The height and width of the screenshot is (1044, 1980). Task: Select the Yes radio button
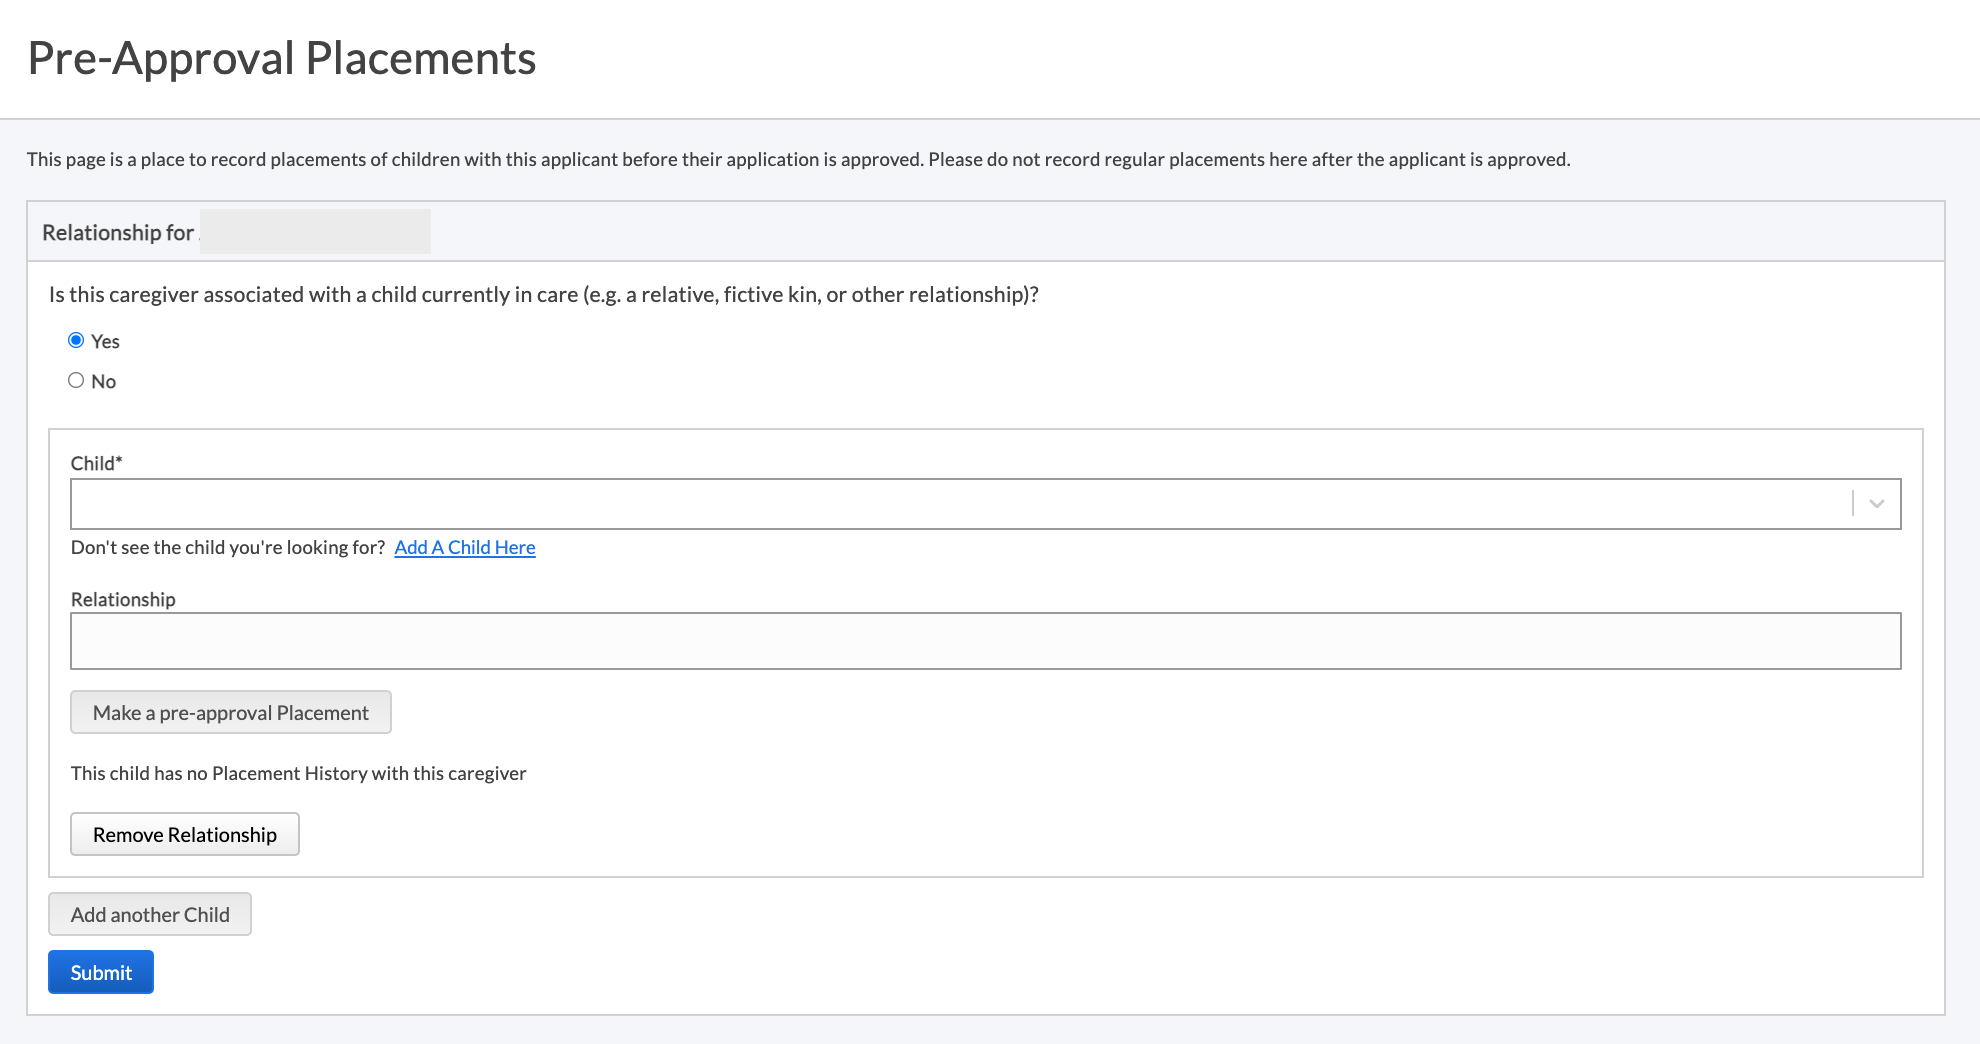(76, 340)
